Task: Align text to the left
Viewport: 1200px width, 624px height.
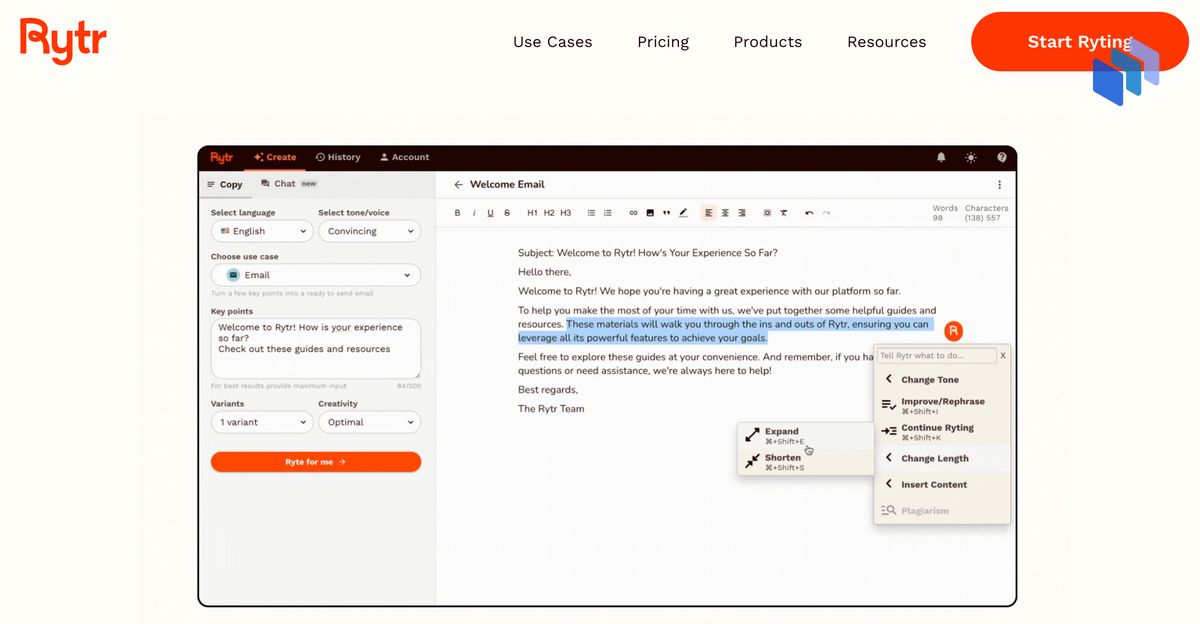Action: (x=709, y=213)
